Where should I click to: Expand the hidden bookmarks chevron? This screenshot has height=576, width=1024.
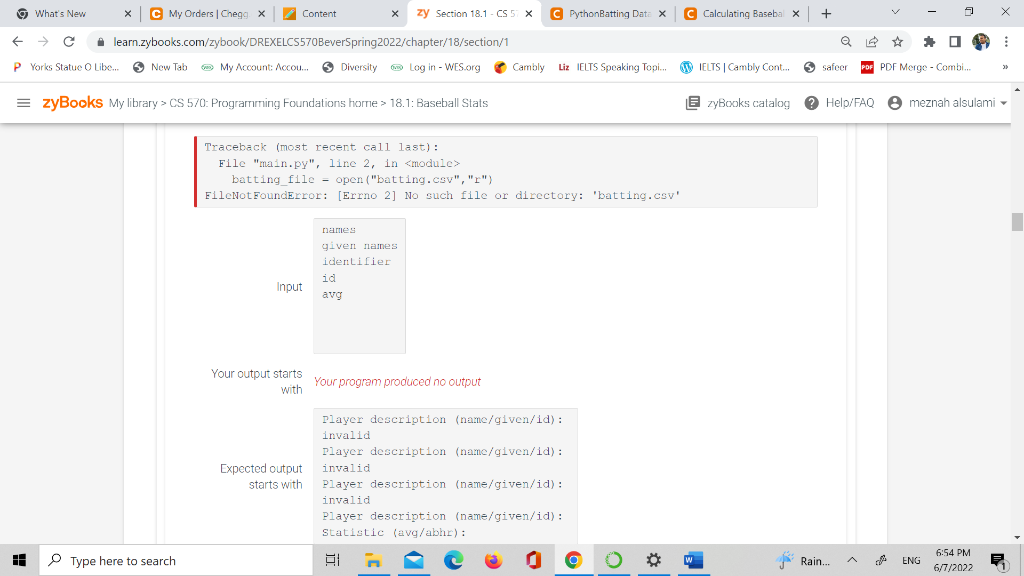[1005, 67]
